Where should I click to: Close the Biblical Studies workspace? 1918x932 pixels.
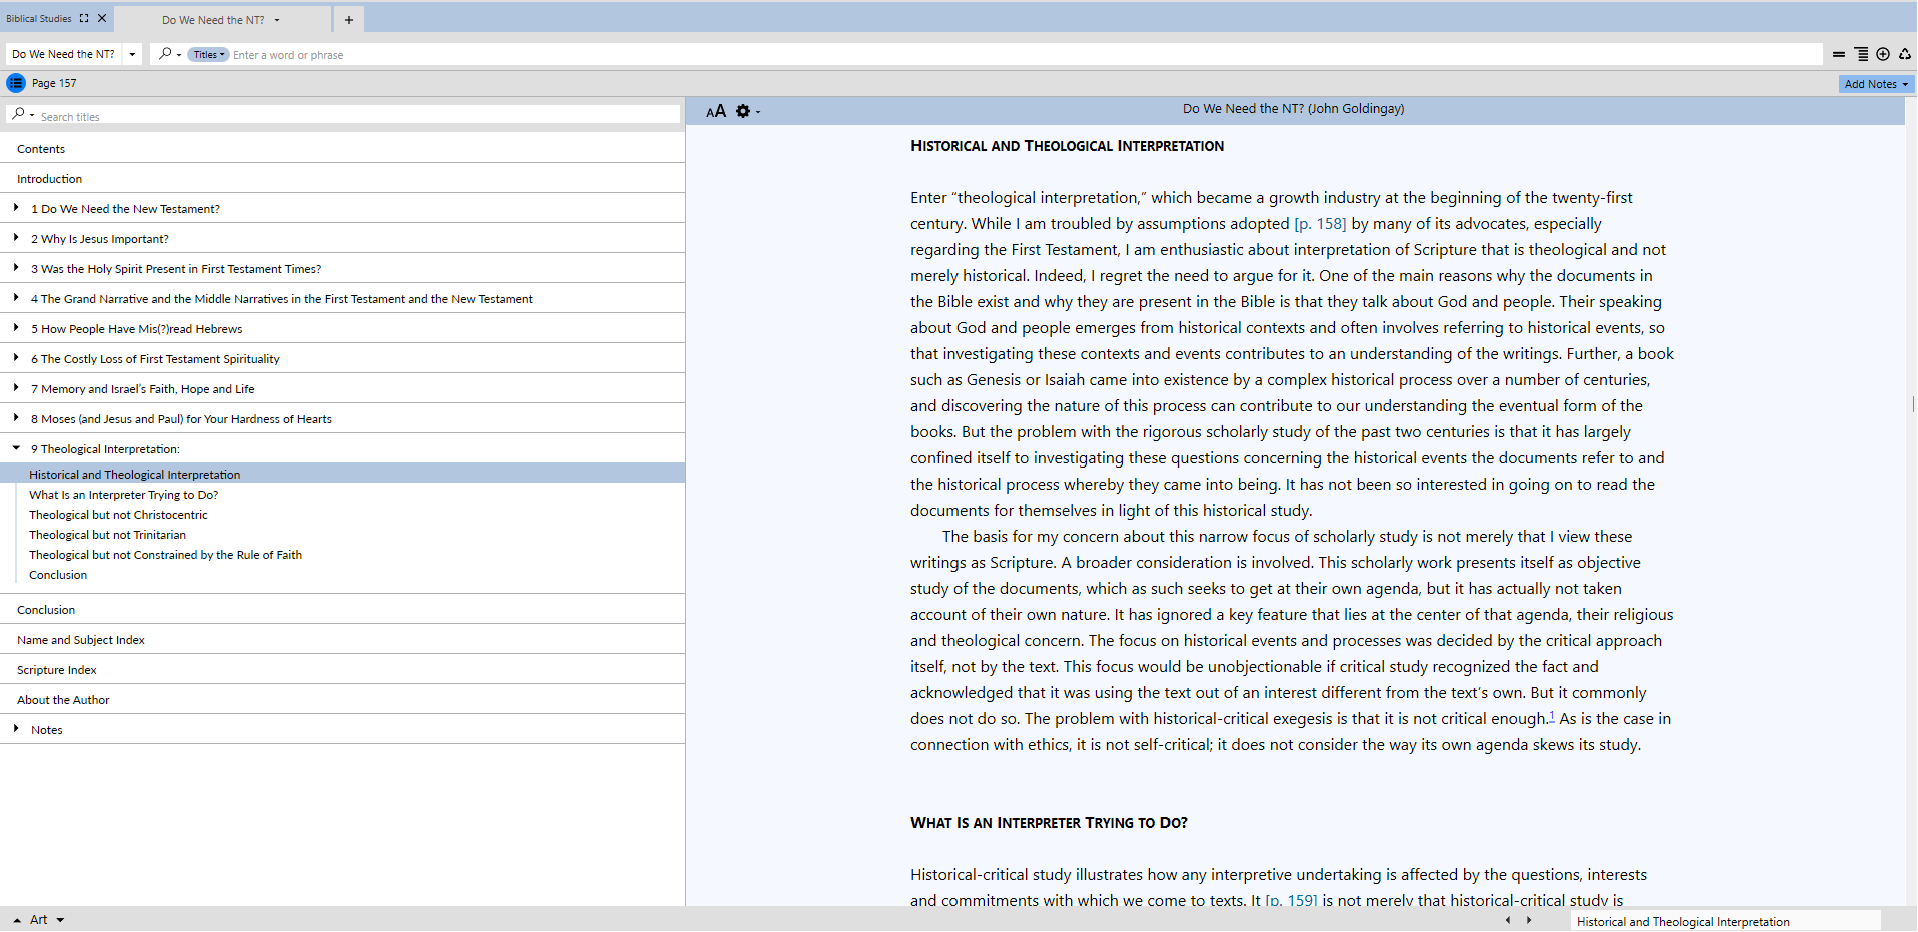click(x=102, y=18)
